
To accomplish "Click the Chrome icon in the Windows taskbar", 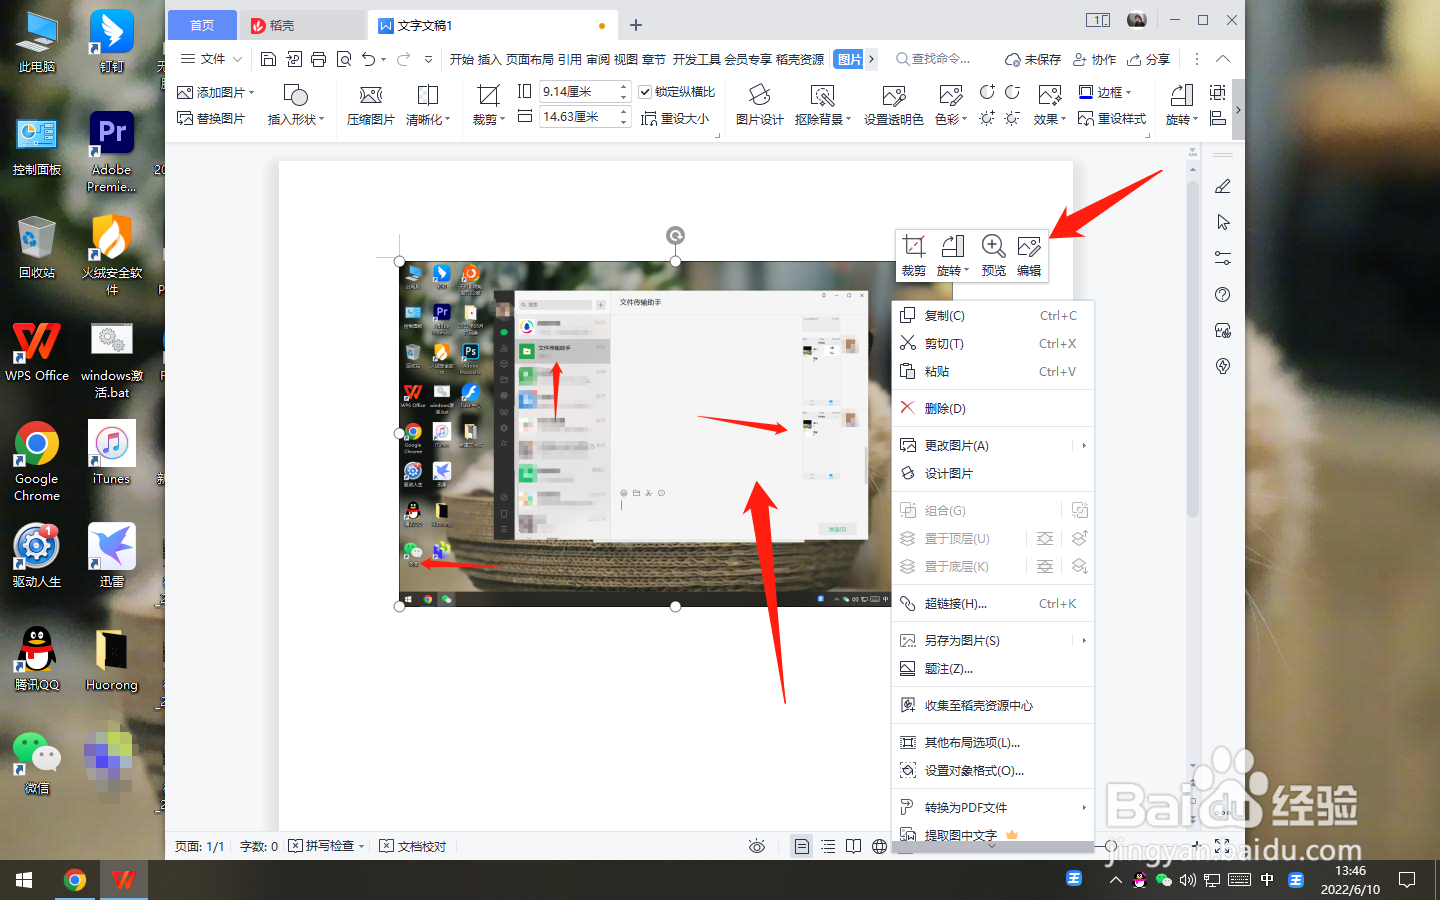I will (74, 880).
